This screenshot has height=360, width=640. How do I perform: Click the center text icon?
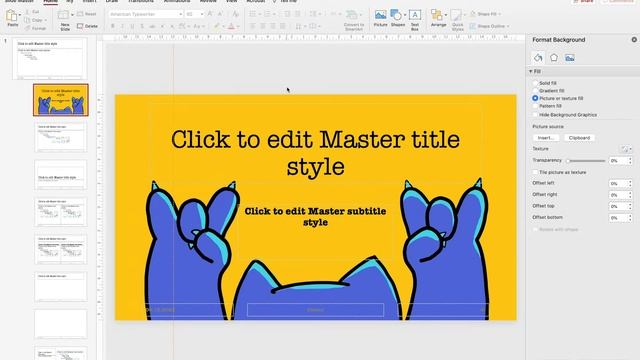pyautogui.click(x=263, y=26)
